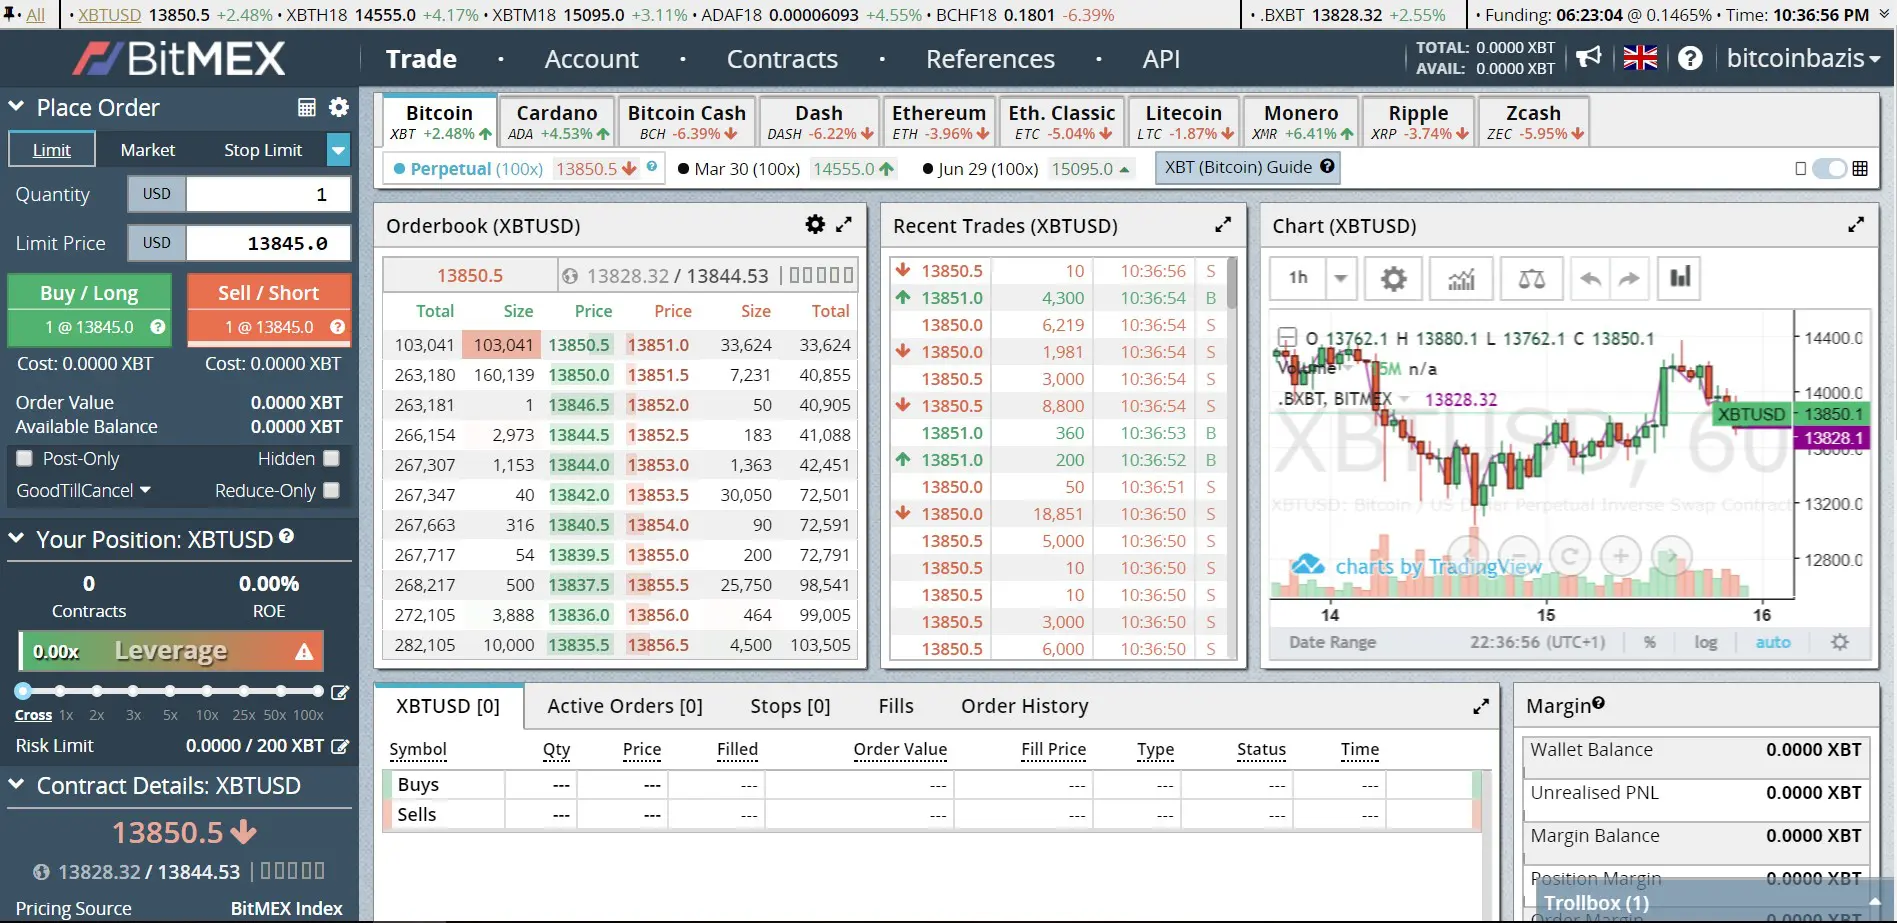The width and height of the screenshot is (1897, 923).
Task: Click the Limit Price input field
Action: pyautogui.click(x=268, y=243)
